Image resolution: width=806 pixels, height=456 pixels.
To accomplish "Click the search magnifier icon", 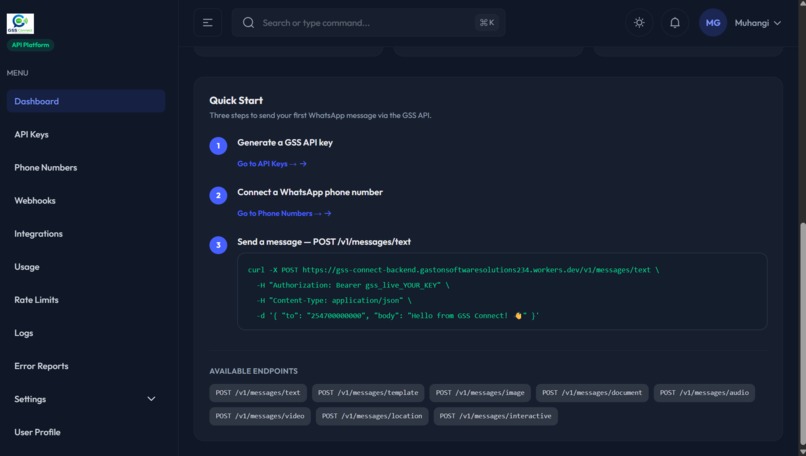I will (x=248, y=23).
